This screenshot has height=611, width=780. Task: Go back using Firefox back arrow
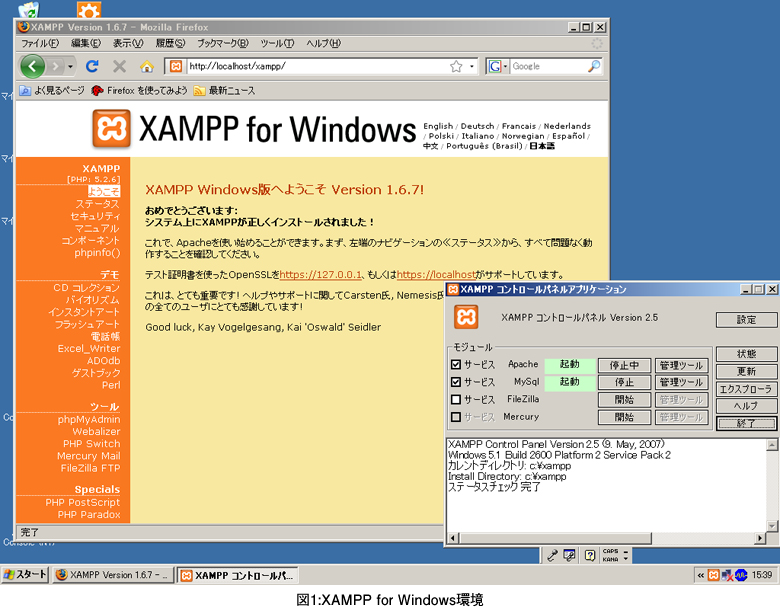click(x=32, y=66)
